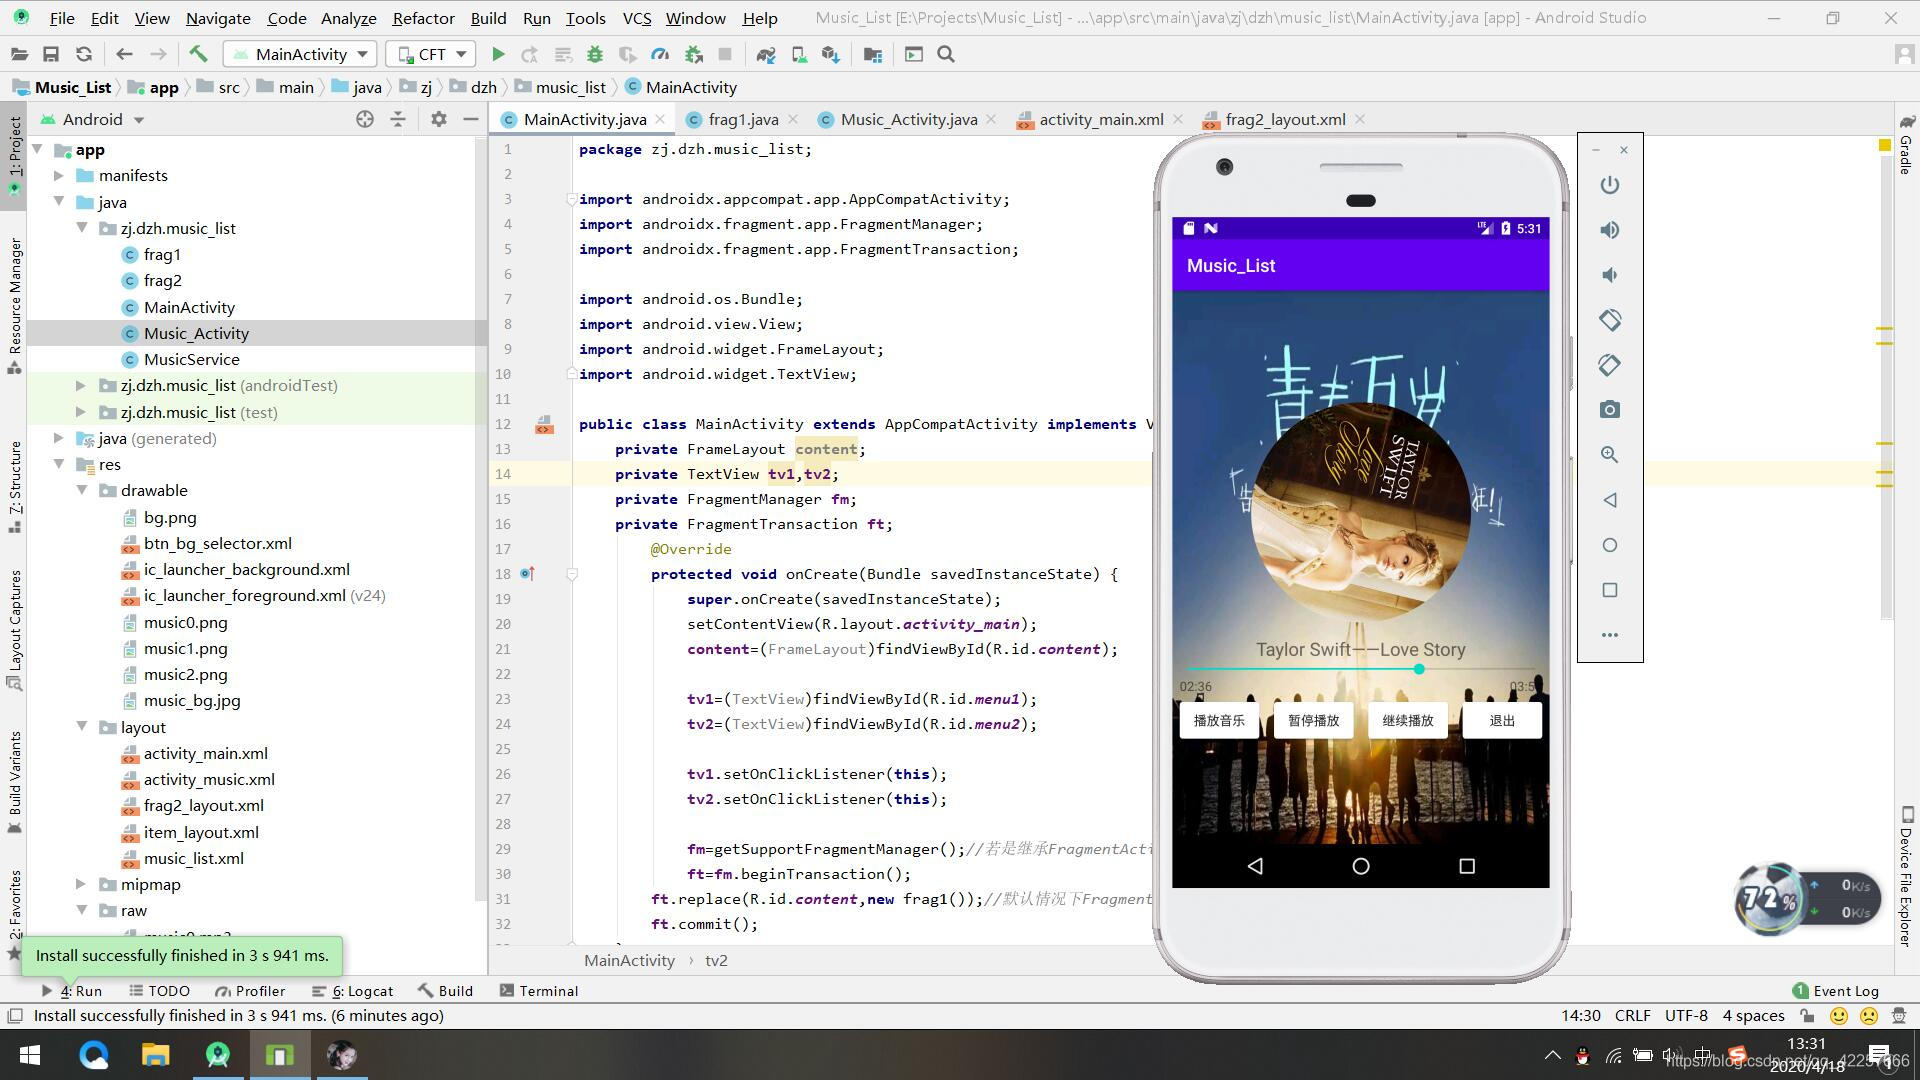The width and height of the screenshot is (1920, 1080).
Task: Click the Debug app bug icon
Action: point(595,55)
